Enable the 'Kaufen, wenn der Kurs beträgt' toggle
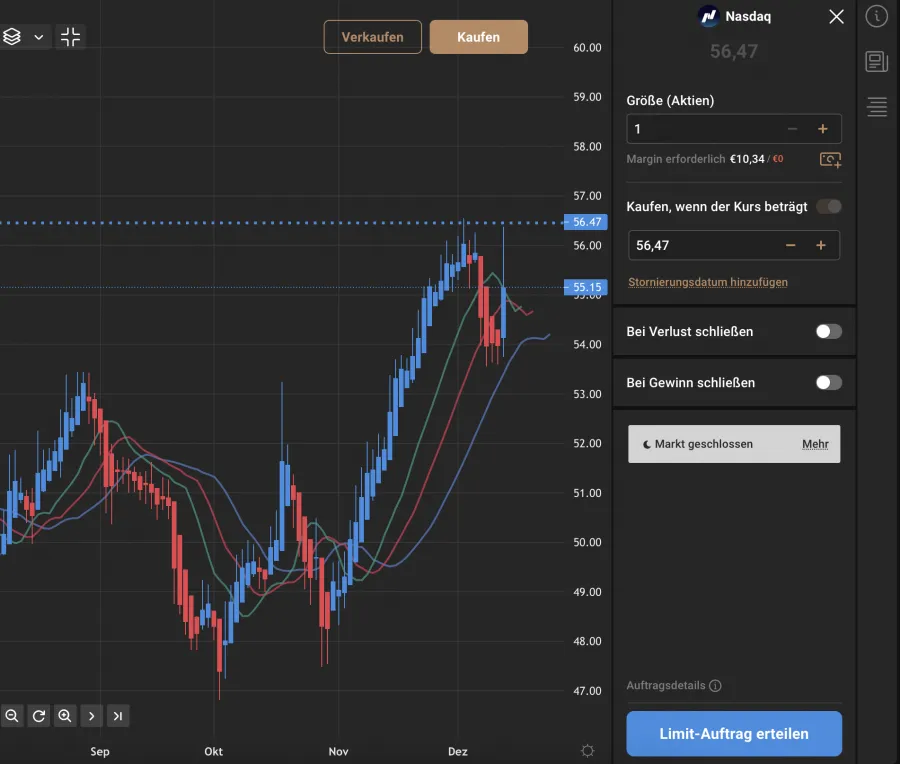 (830, 207)
